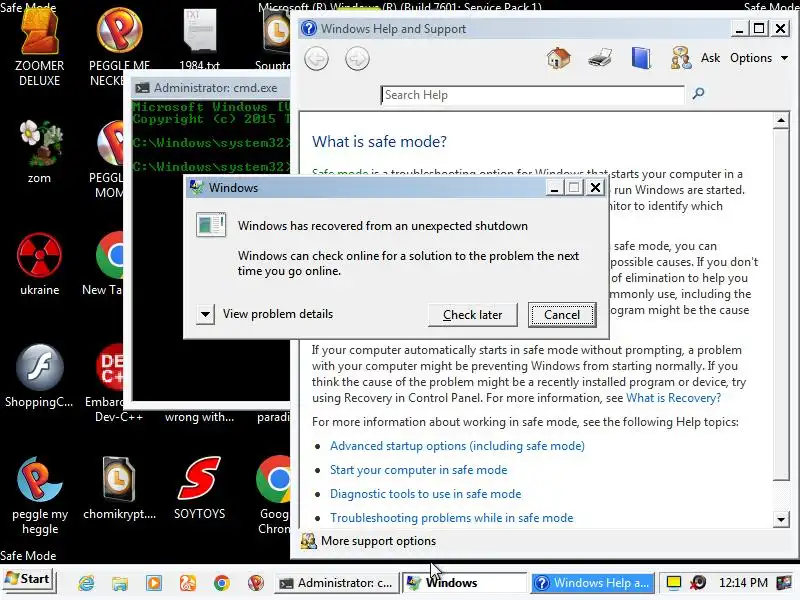Expand View problem details arrow
This screenshot has width=800, height=600.
tap(205, 314)
